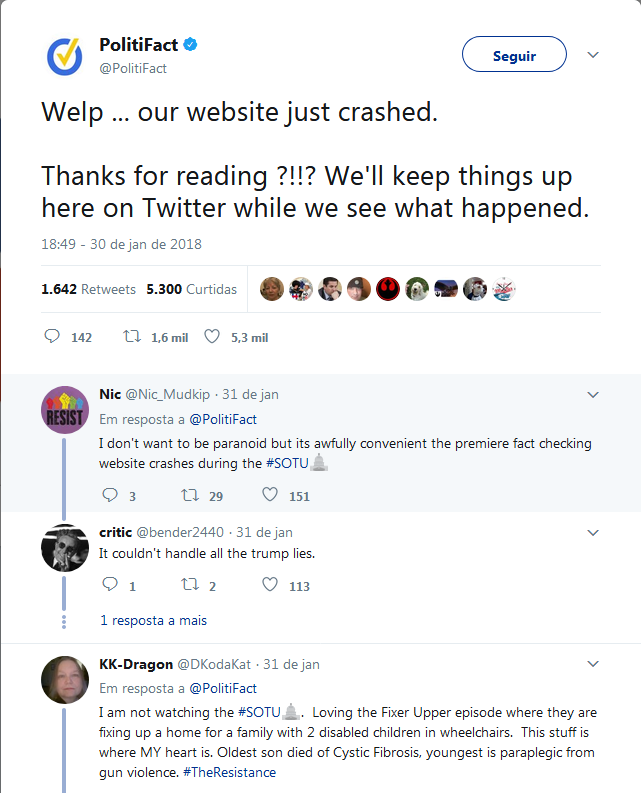Viewport: 642px width, 793px height.
Task: Click the Seguir follow button
Action: 514,54
